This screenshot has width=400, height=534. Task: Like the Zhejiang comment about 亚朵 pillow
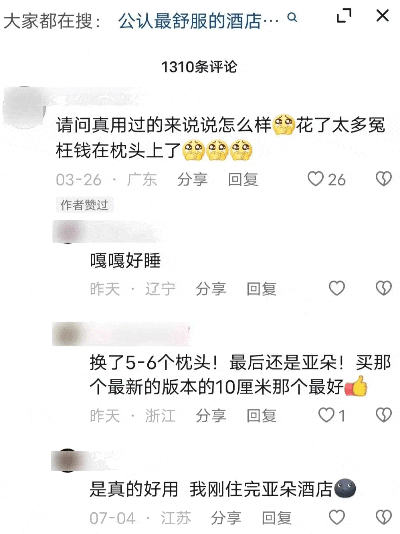click(326, 415)
